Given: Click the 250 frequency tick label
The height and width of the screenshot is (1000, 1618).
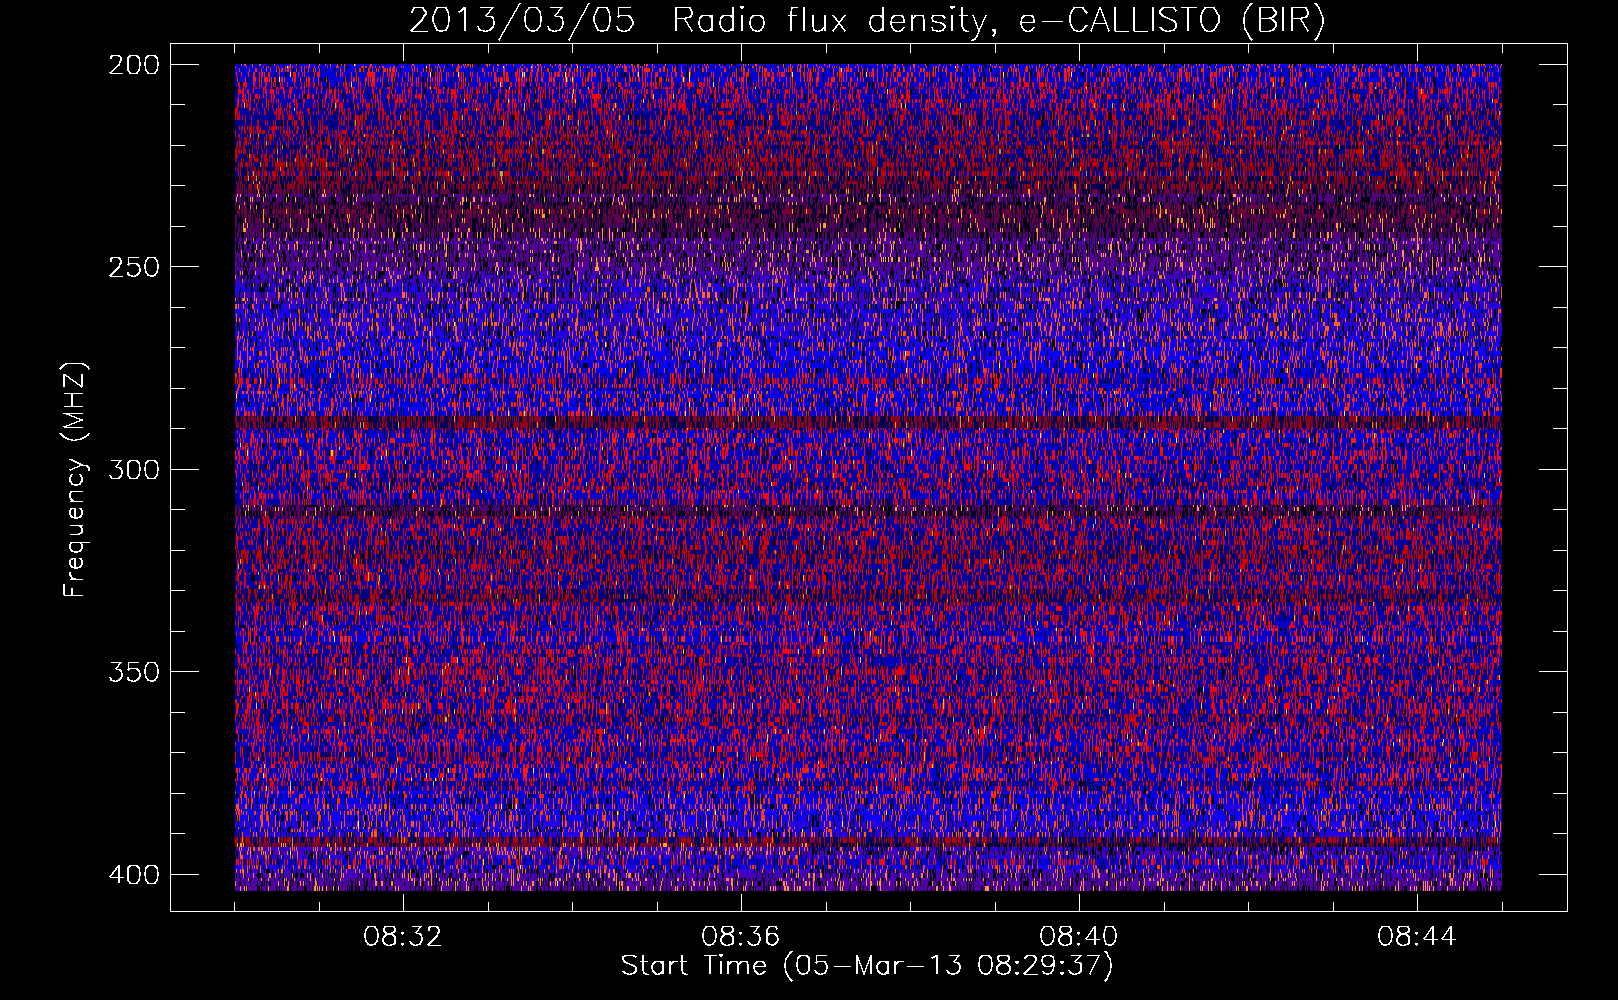Looking at the screenshot, I should 133,267.
